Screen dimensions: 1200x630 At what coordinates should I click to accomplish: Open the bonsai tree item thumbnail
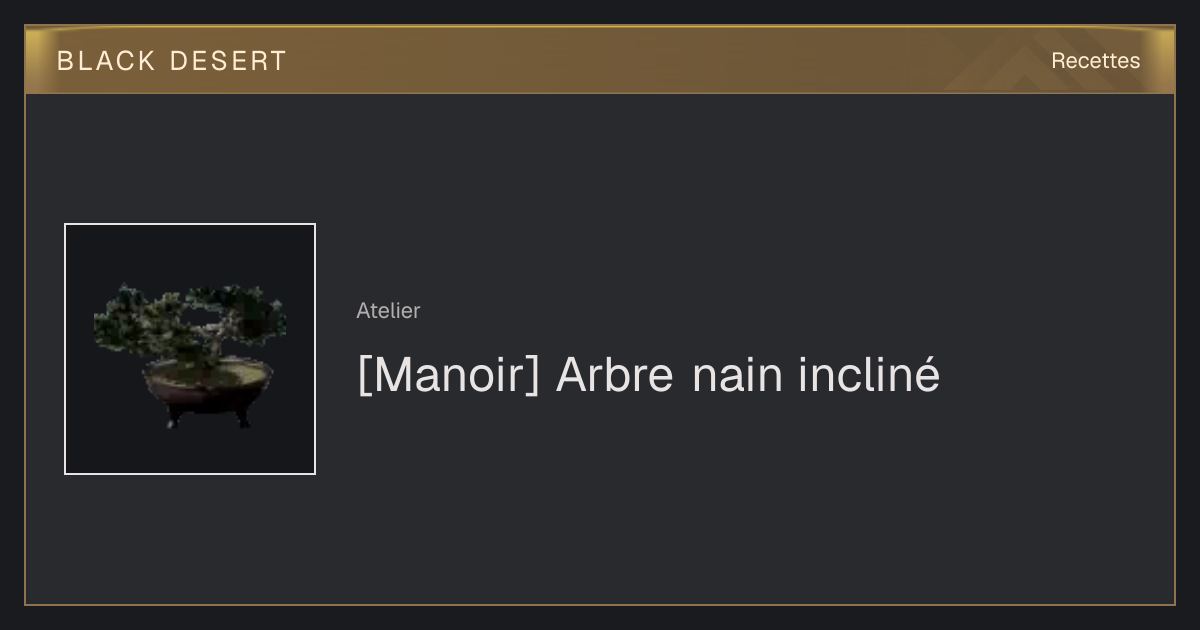click(190, 349)
